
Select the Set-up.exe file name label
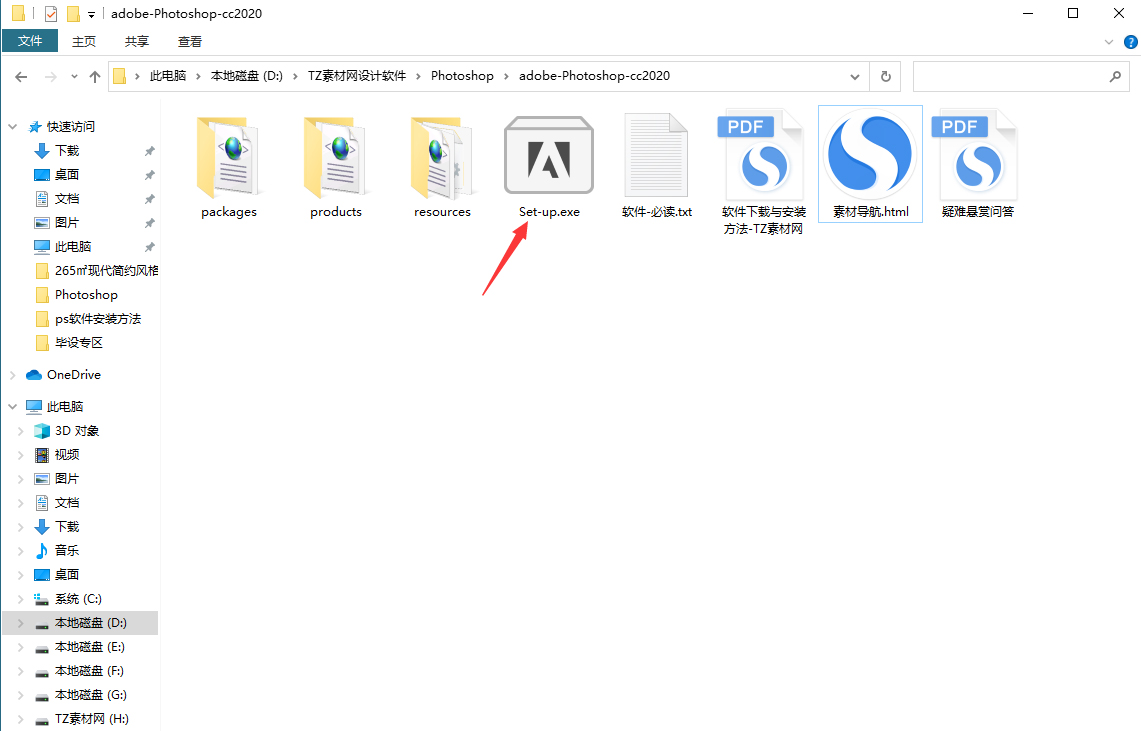[549, 212]
